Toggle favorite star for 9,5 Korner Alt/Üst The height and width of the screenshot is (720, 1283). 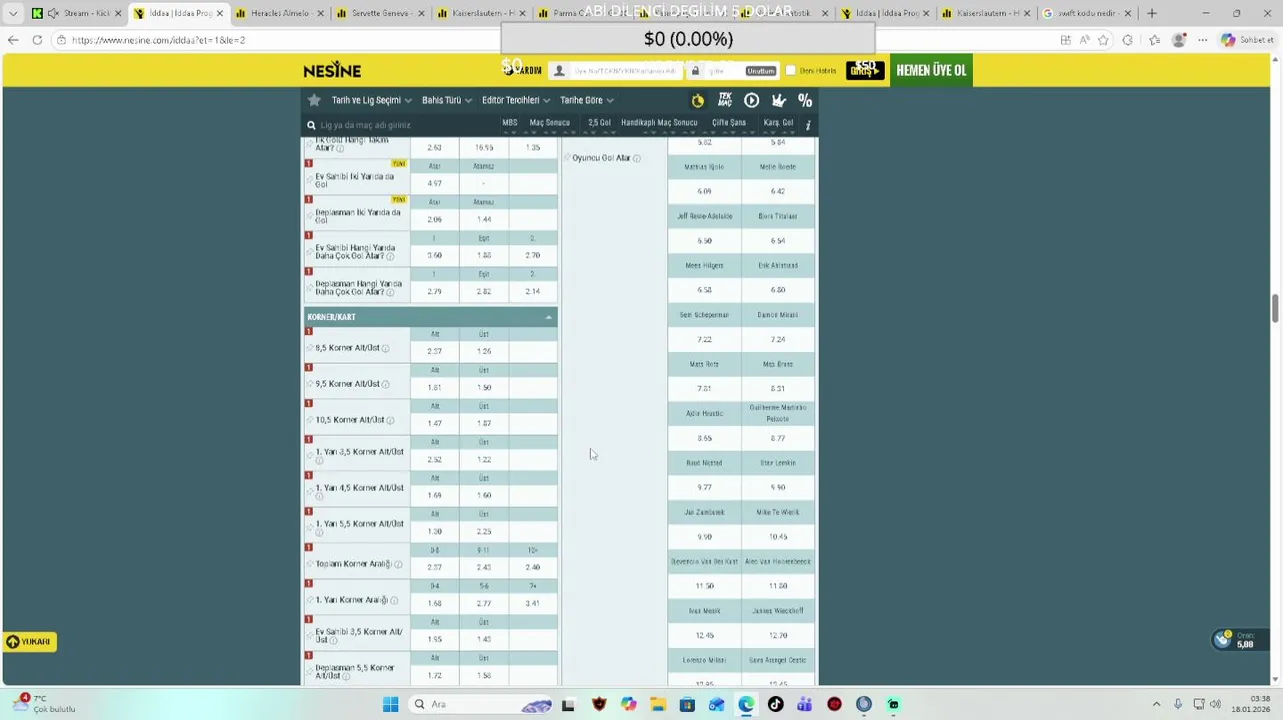coord(310,384)
